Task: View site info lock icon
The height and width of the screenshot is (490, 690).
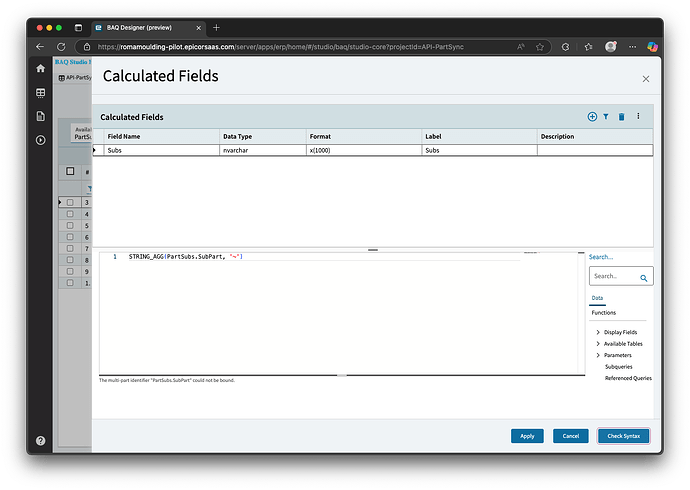Action: coord(87,47)
